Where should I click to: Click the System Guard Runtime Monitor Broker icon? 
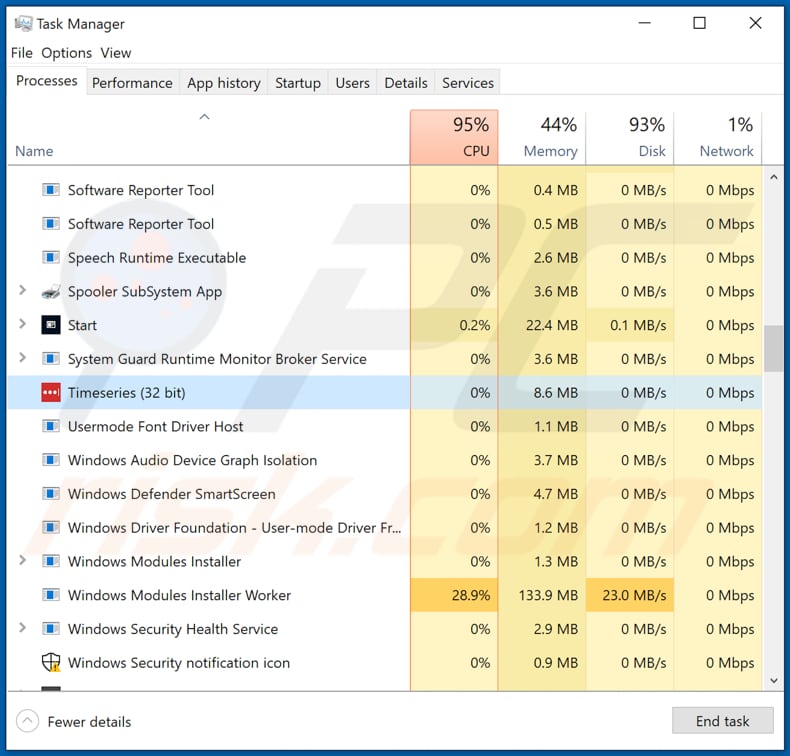(x=51, y=359)
